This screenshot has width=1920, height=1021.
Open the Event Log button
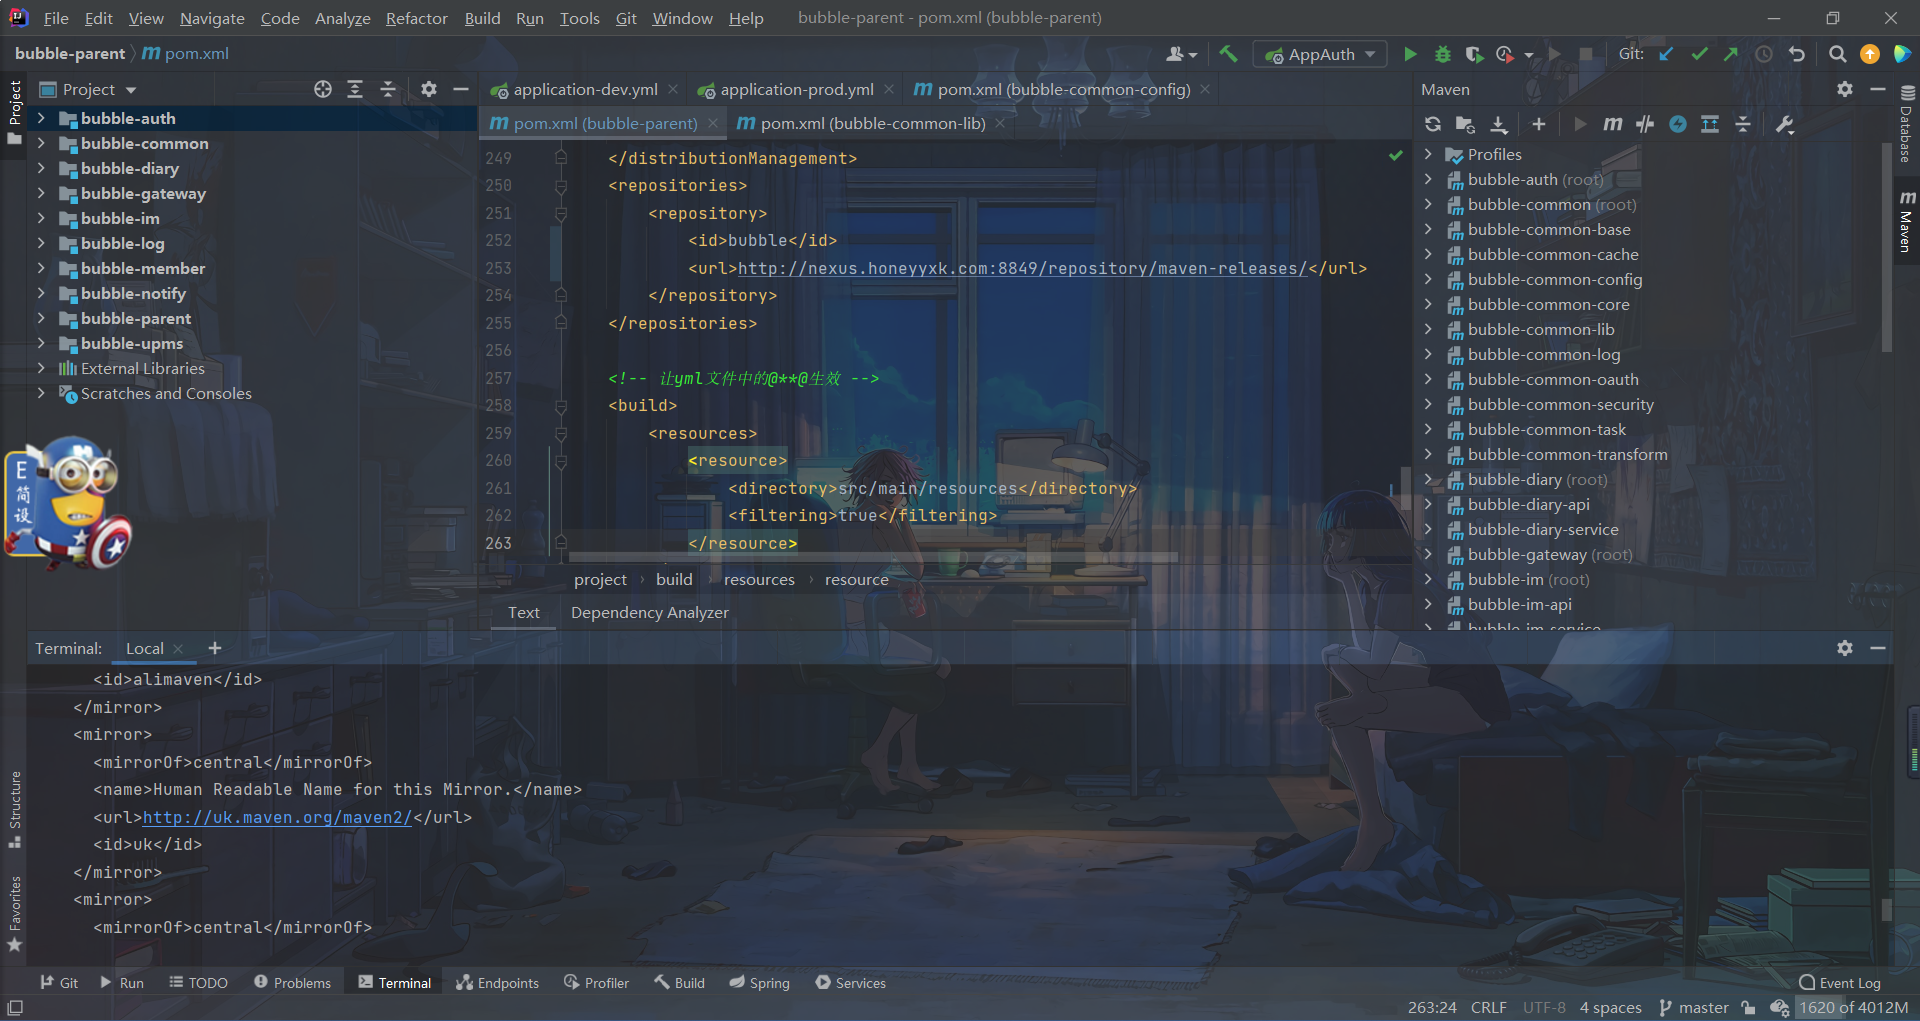click(x=1840, y=983)
